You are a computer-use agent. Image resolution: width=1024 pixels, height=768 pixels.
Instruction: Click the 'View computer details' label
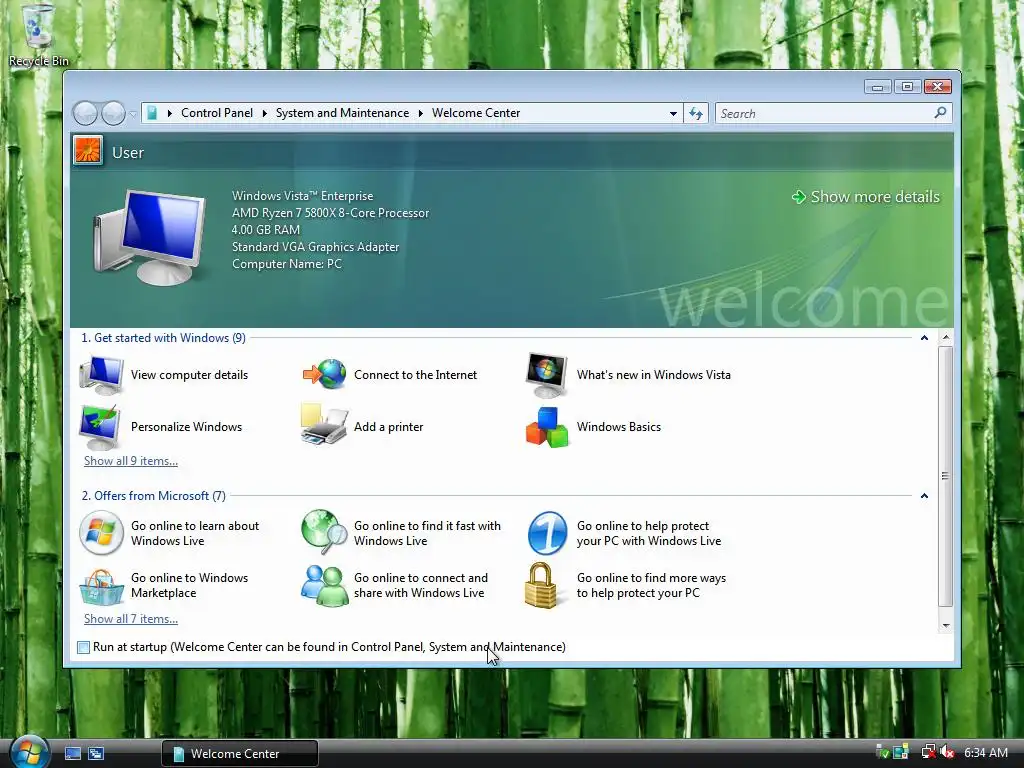[x=189, y=375]
